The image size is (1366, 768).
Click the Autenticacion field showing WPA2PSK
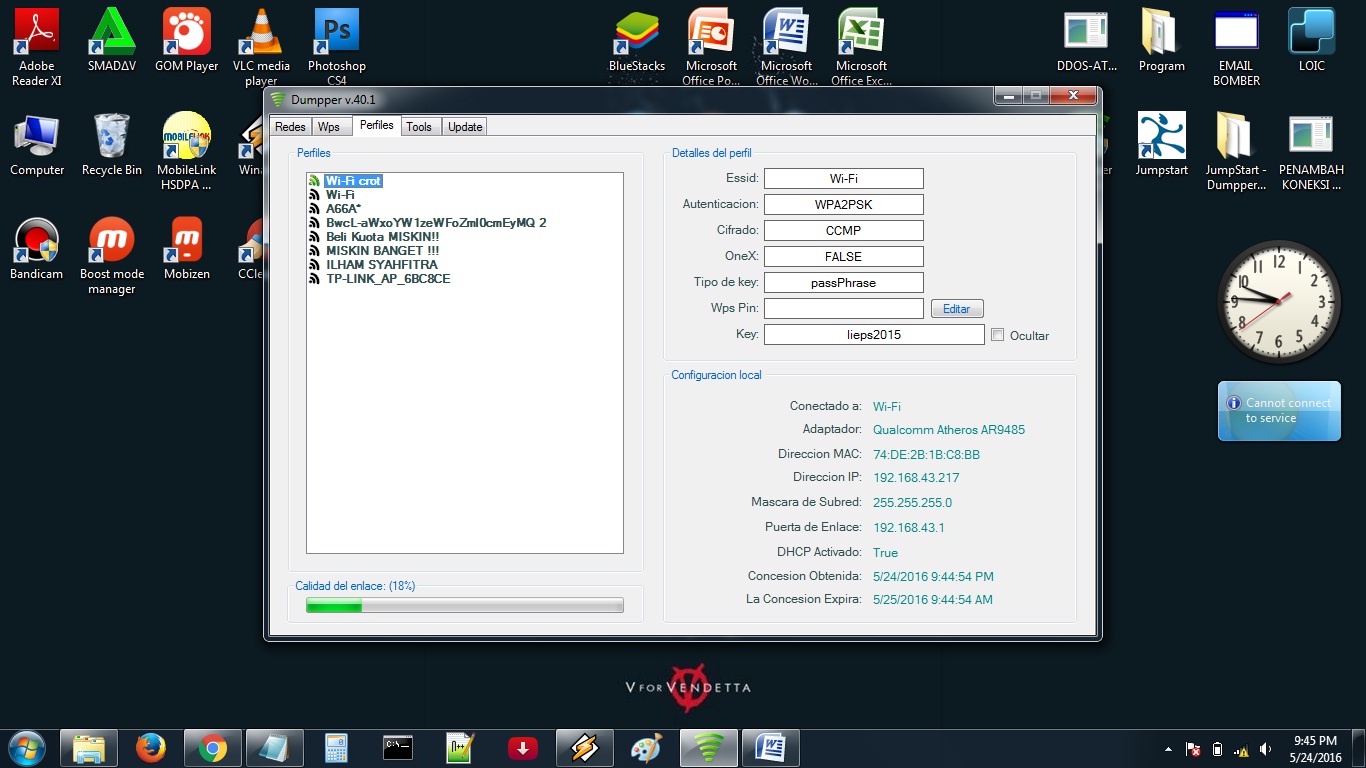(x=844, y=204)
